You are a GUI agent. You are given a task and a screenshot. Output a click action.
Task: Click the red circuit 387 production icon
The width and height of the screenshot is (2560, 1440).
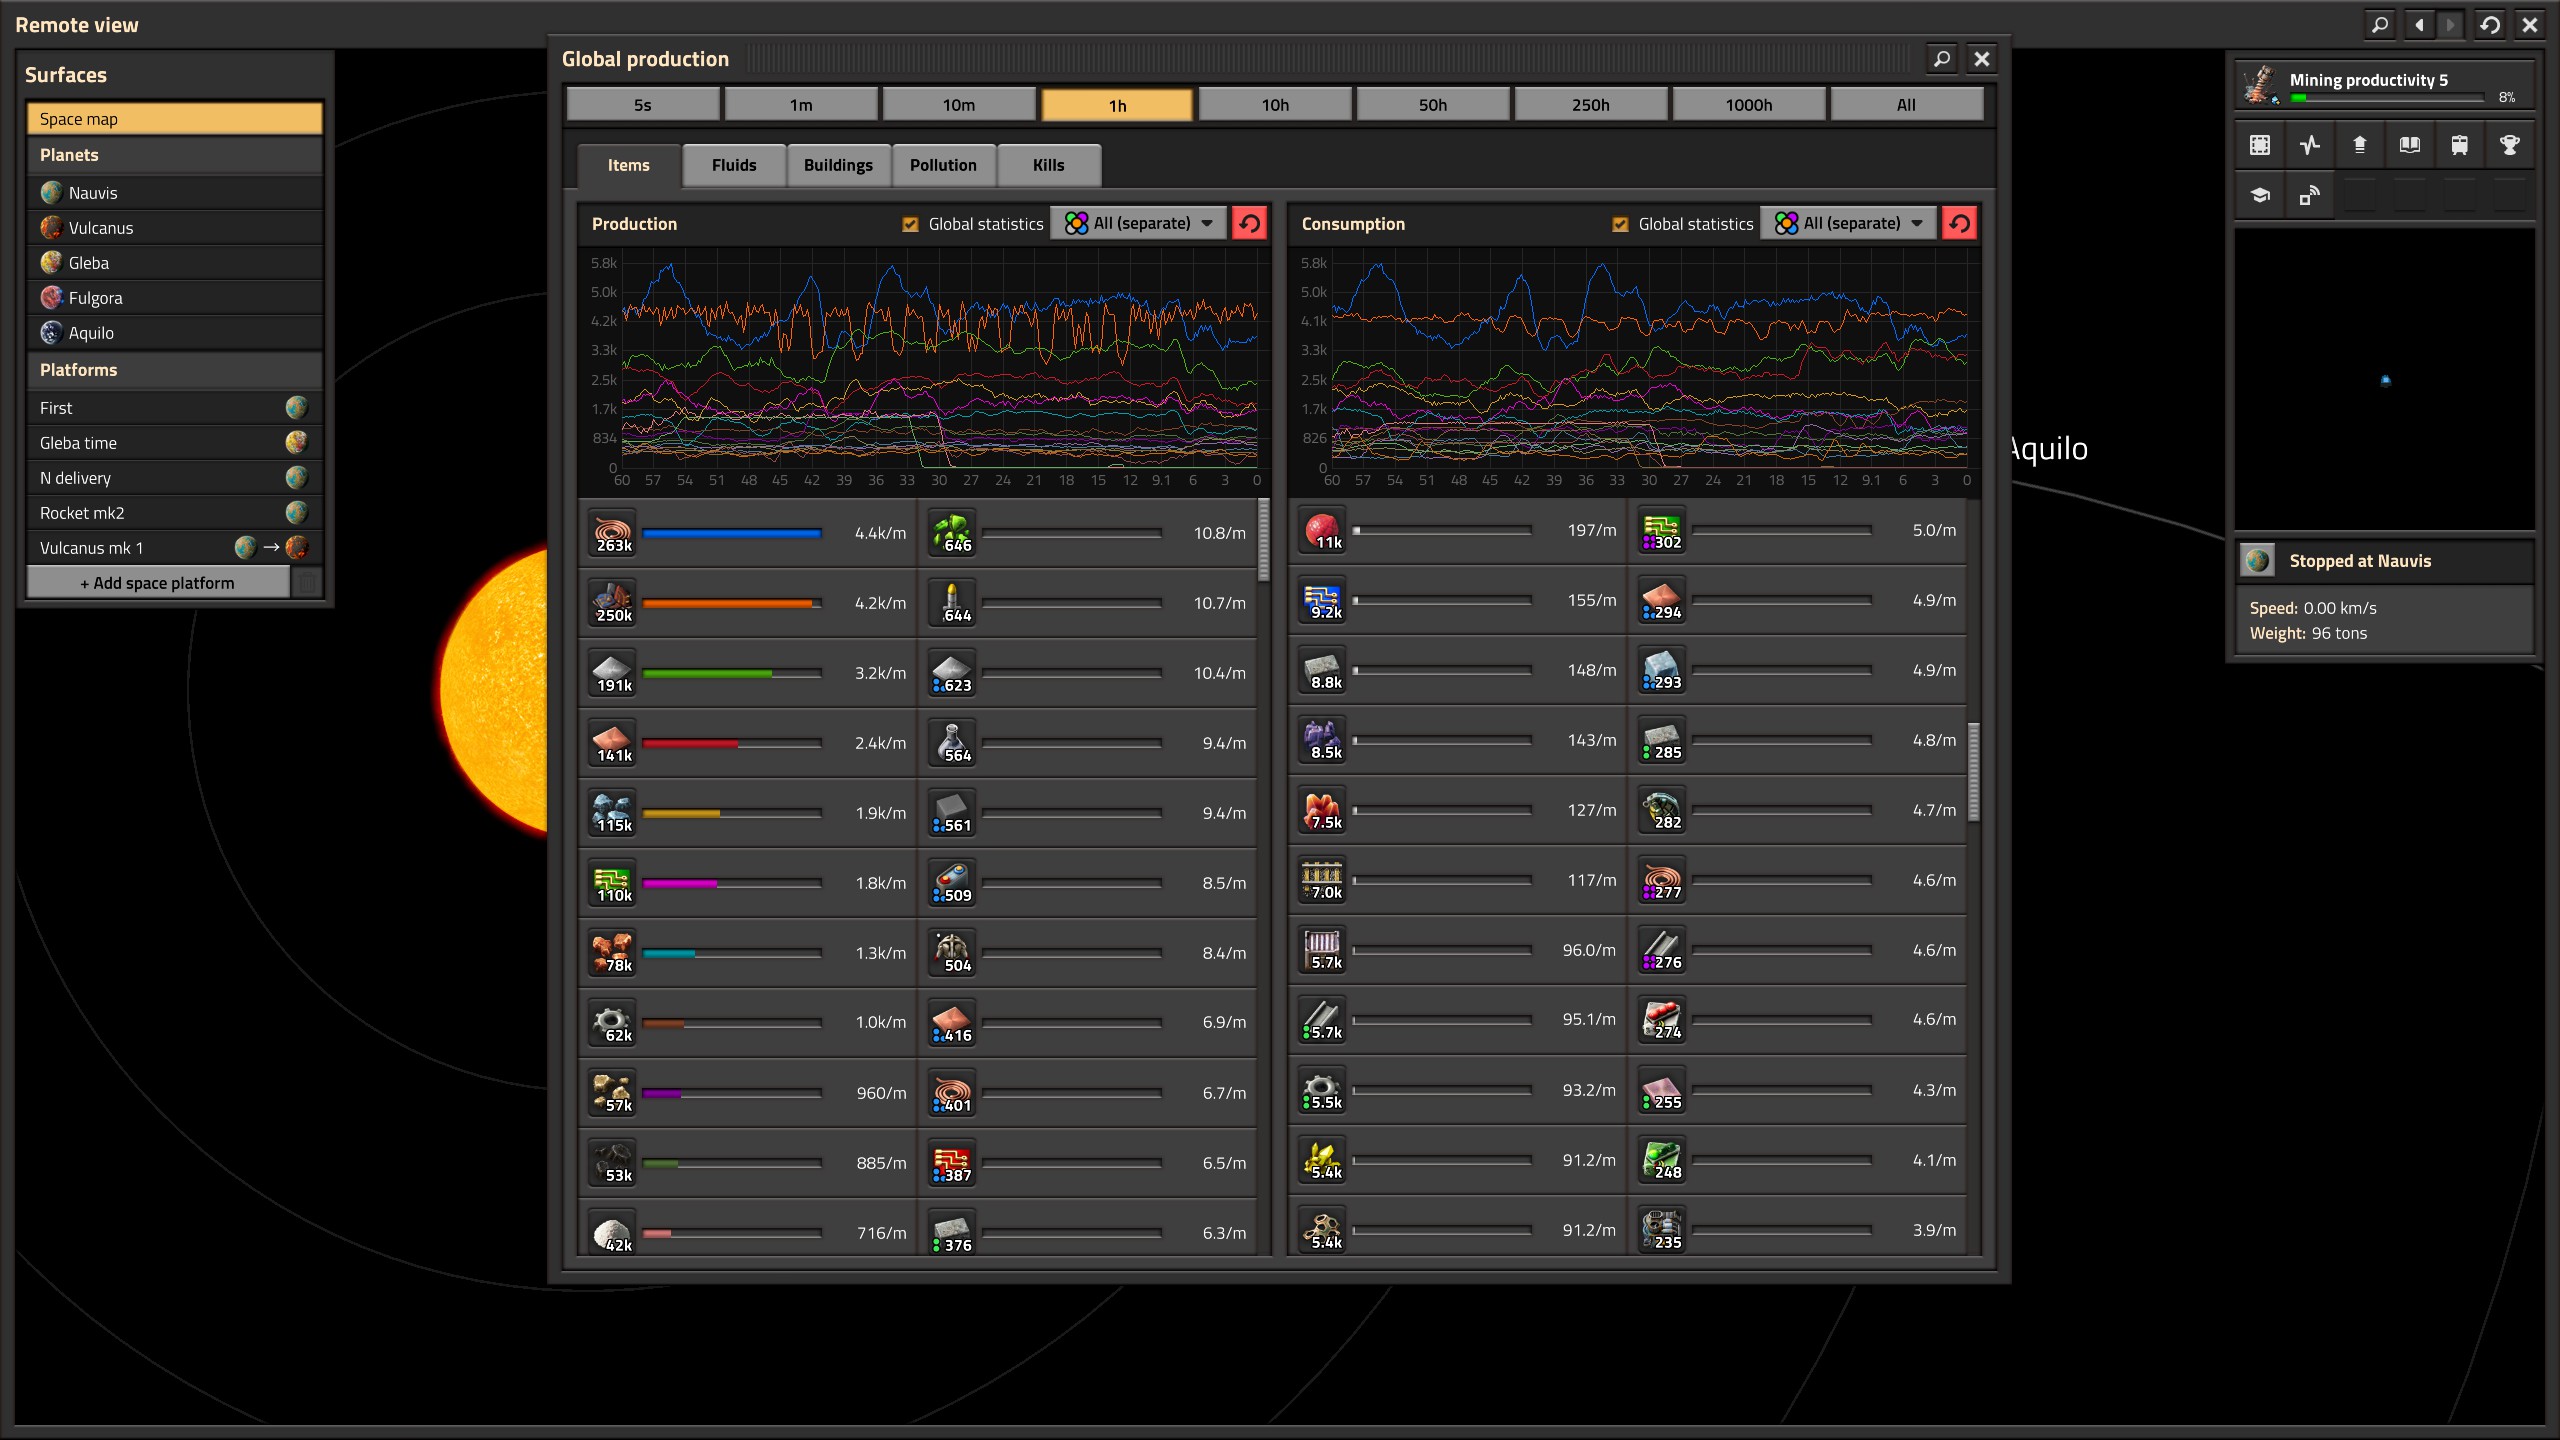(x=952, y=1163)
